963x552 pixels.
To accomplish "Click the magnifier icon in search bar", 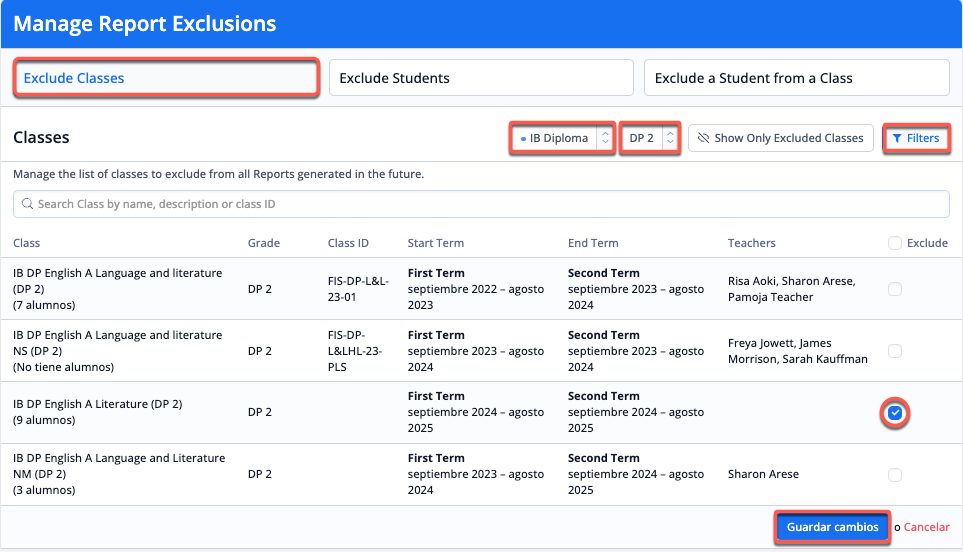I will [x=27, y=204].
